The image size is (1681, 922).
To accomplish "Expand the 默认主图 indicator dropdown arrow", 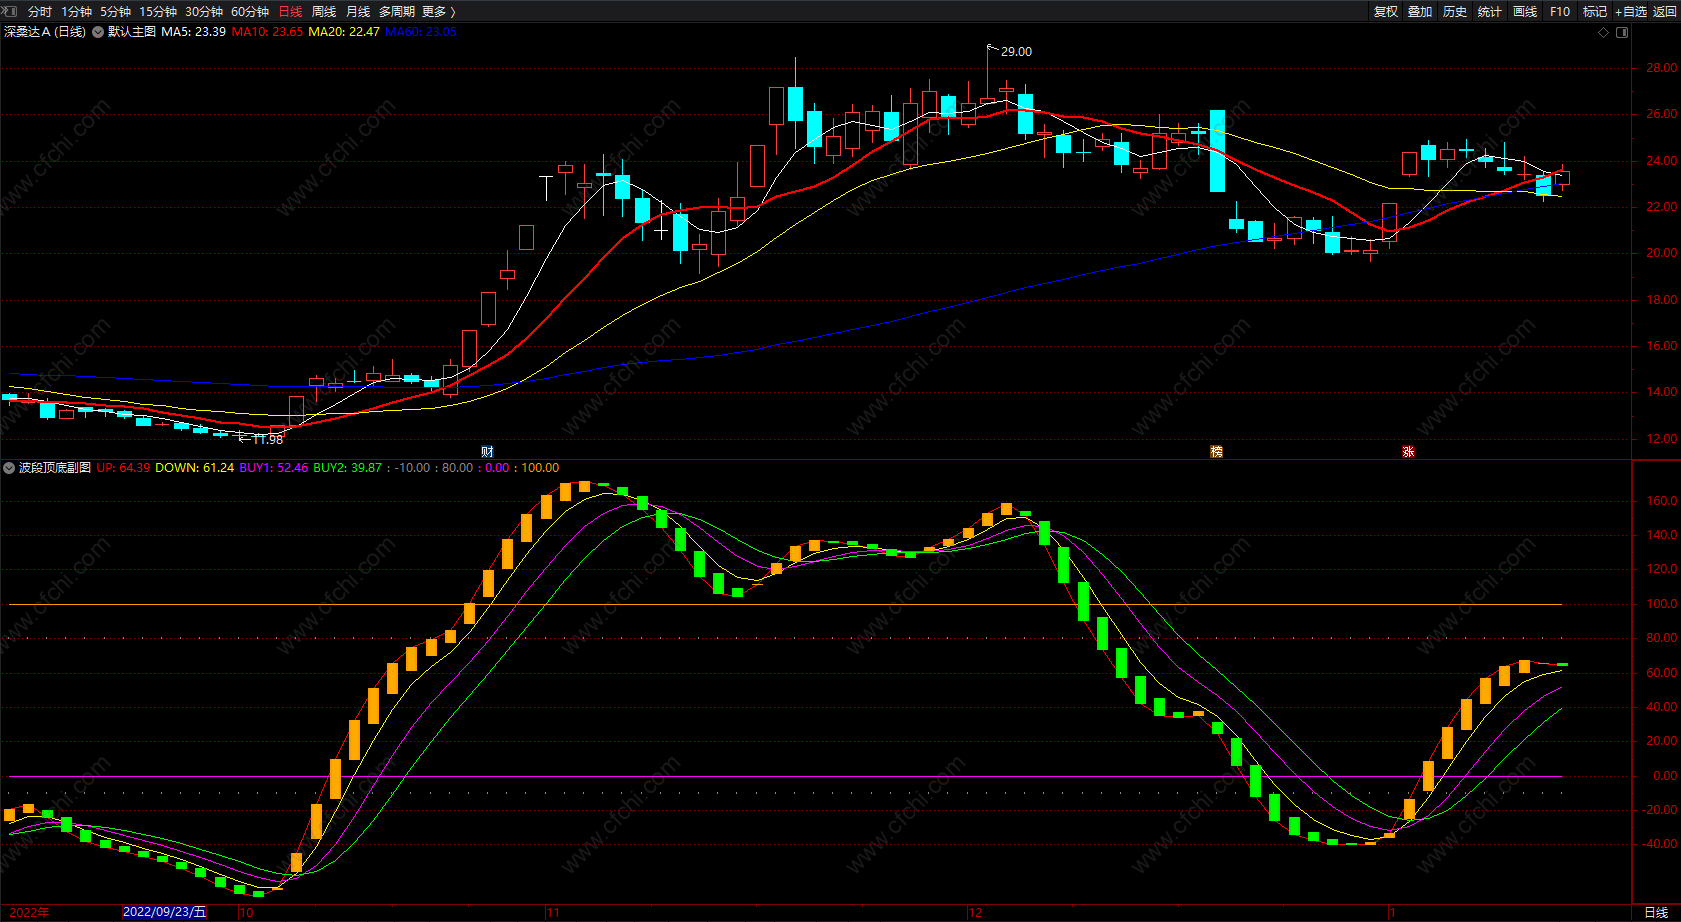I will (98, 32).
